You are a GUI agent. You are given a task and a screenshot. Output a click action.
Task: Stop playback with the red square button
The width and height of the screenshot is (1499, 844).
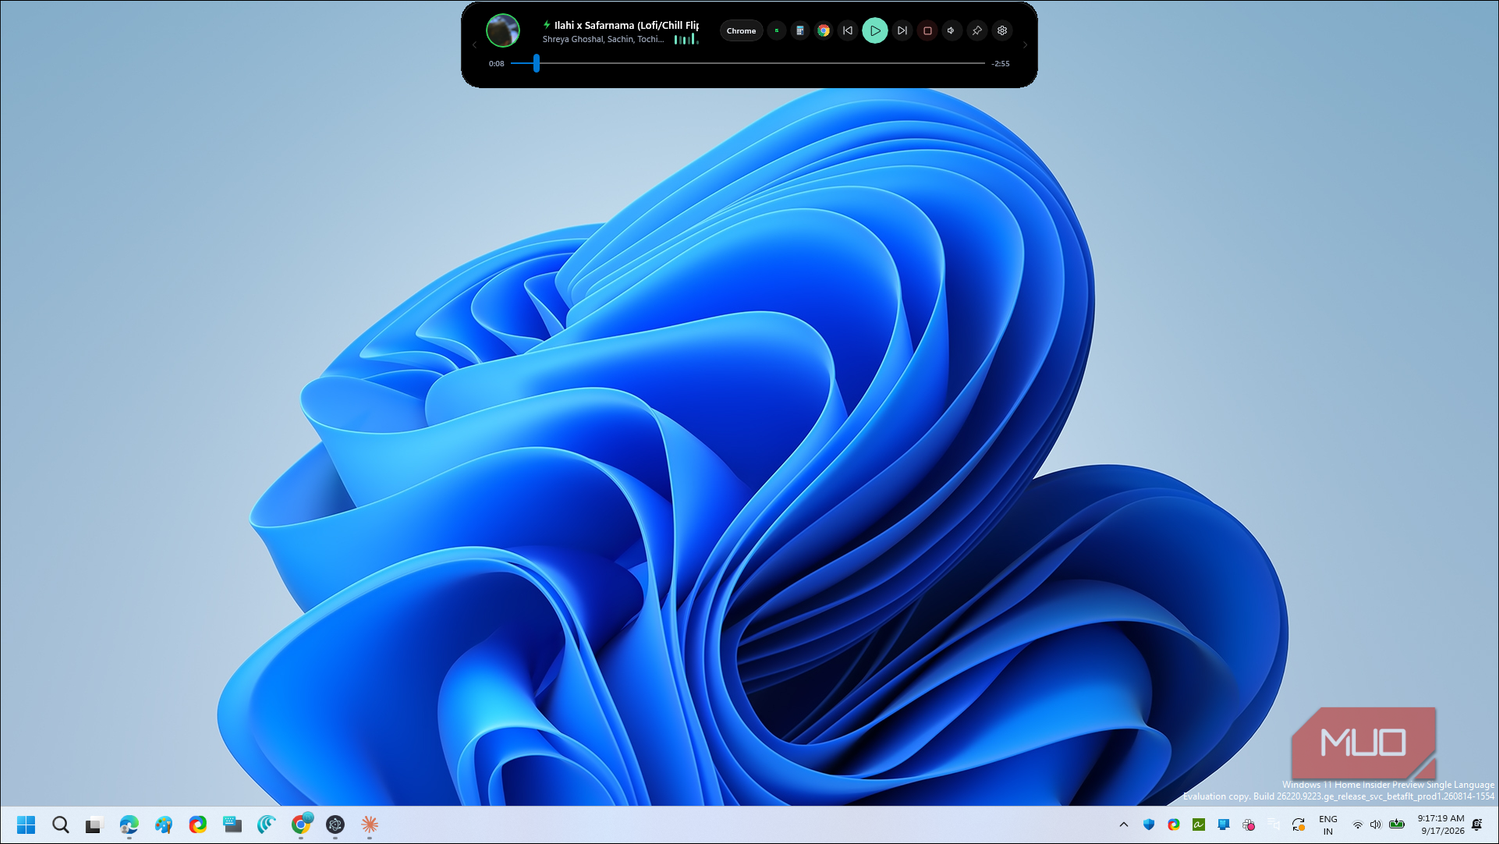[x=927, y=31]
